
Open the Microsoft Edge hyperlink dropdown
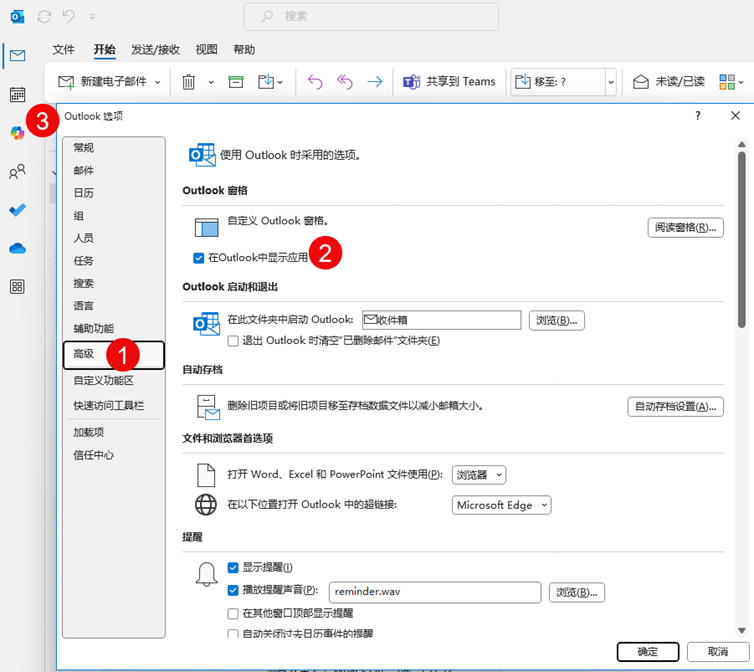[502, 505]
